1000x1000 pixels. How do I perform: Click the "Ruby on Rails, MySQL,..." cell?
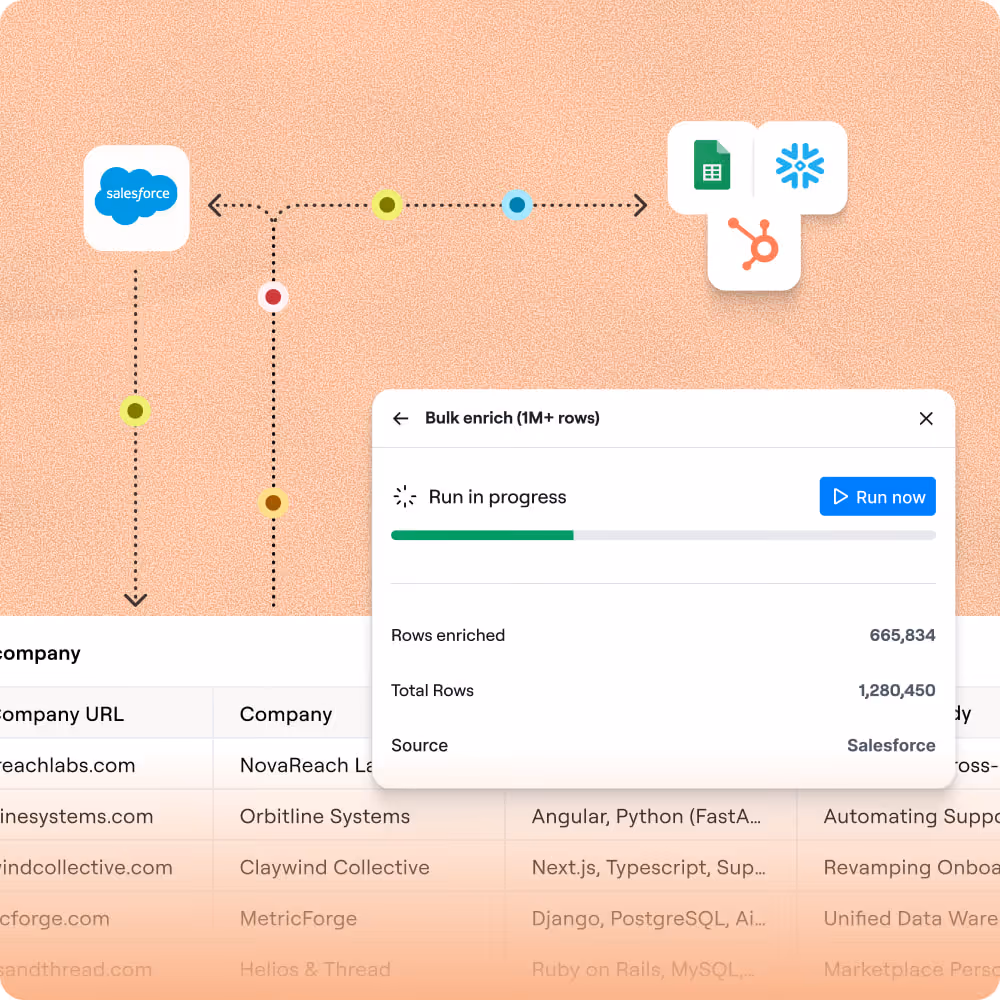point(651,969)
